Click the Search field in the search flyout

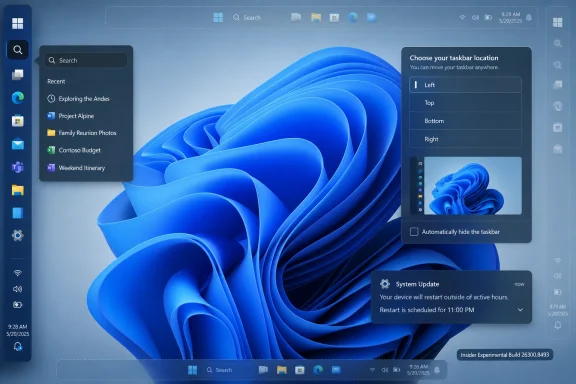click(x=86, y=60)
